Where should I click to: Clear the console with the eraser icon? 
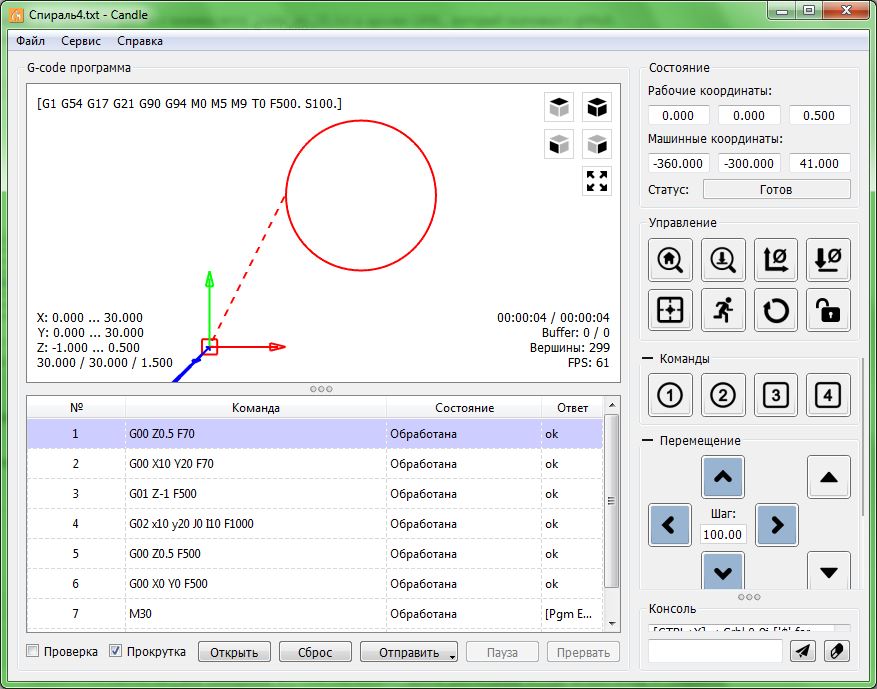837,651
